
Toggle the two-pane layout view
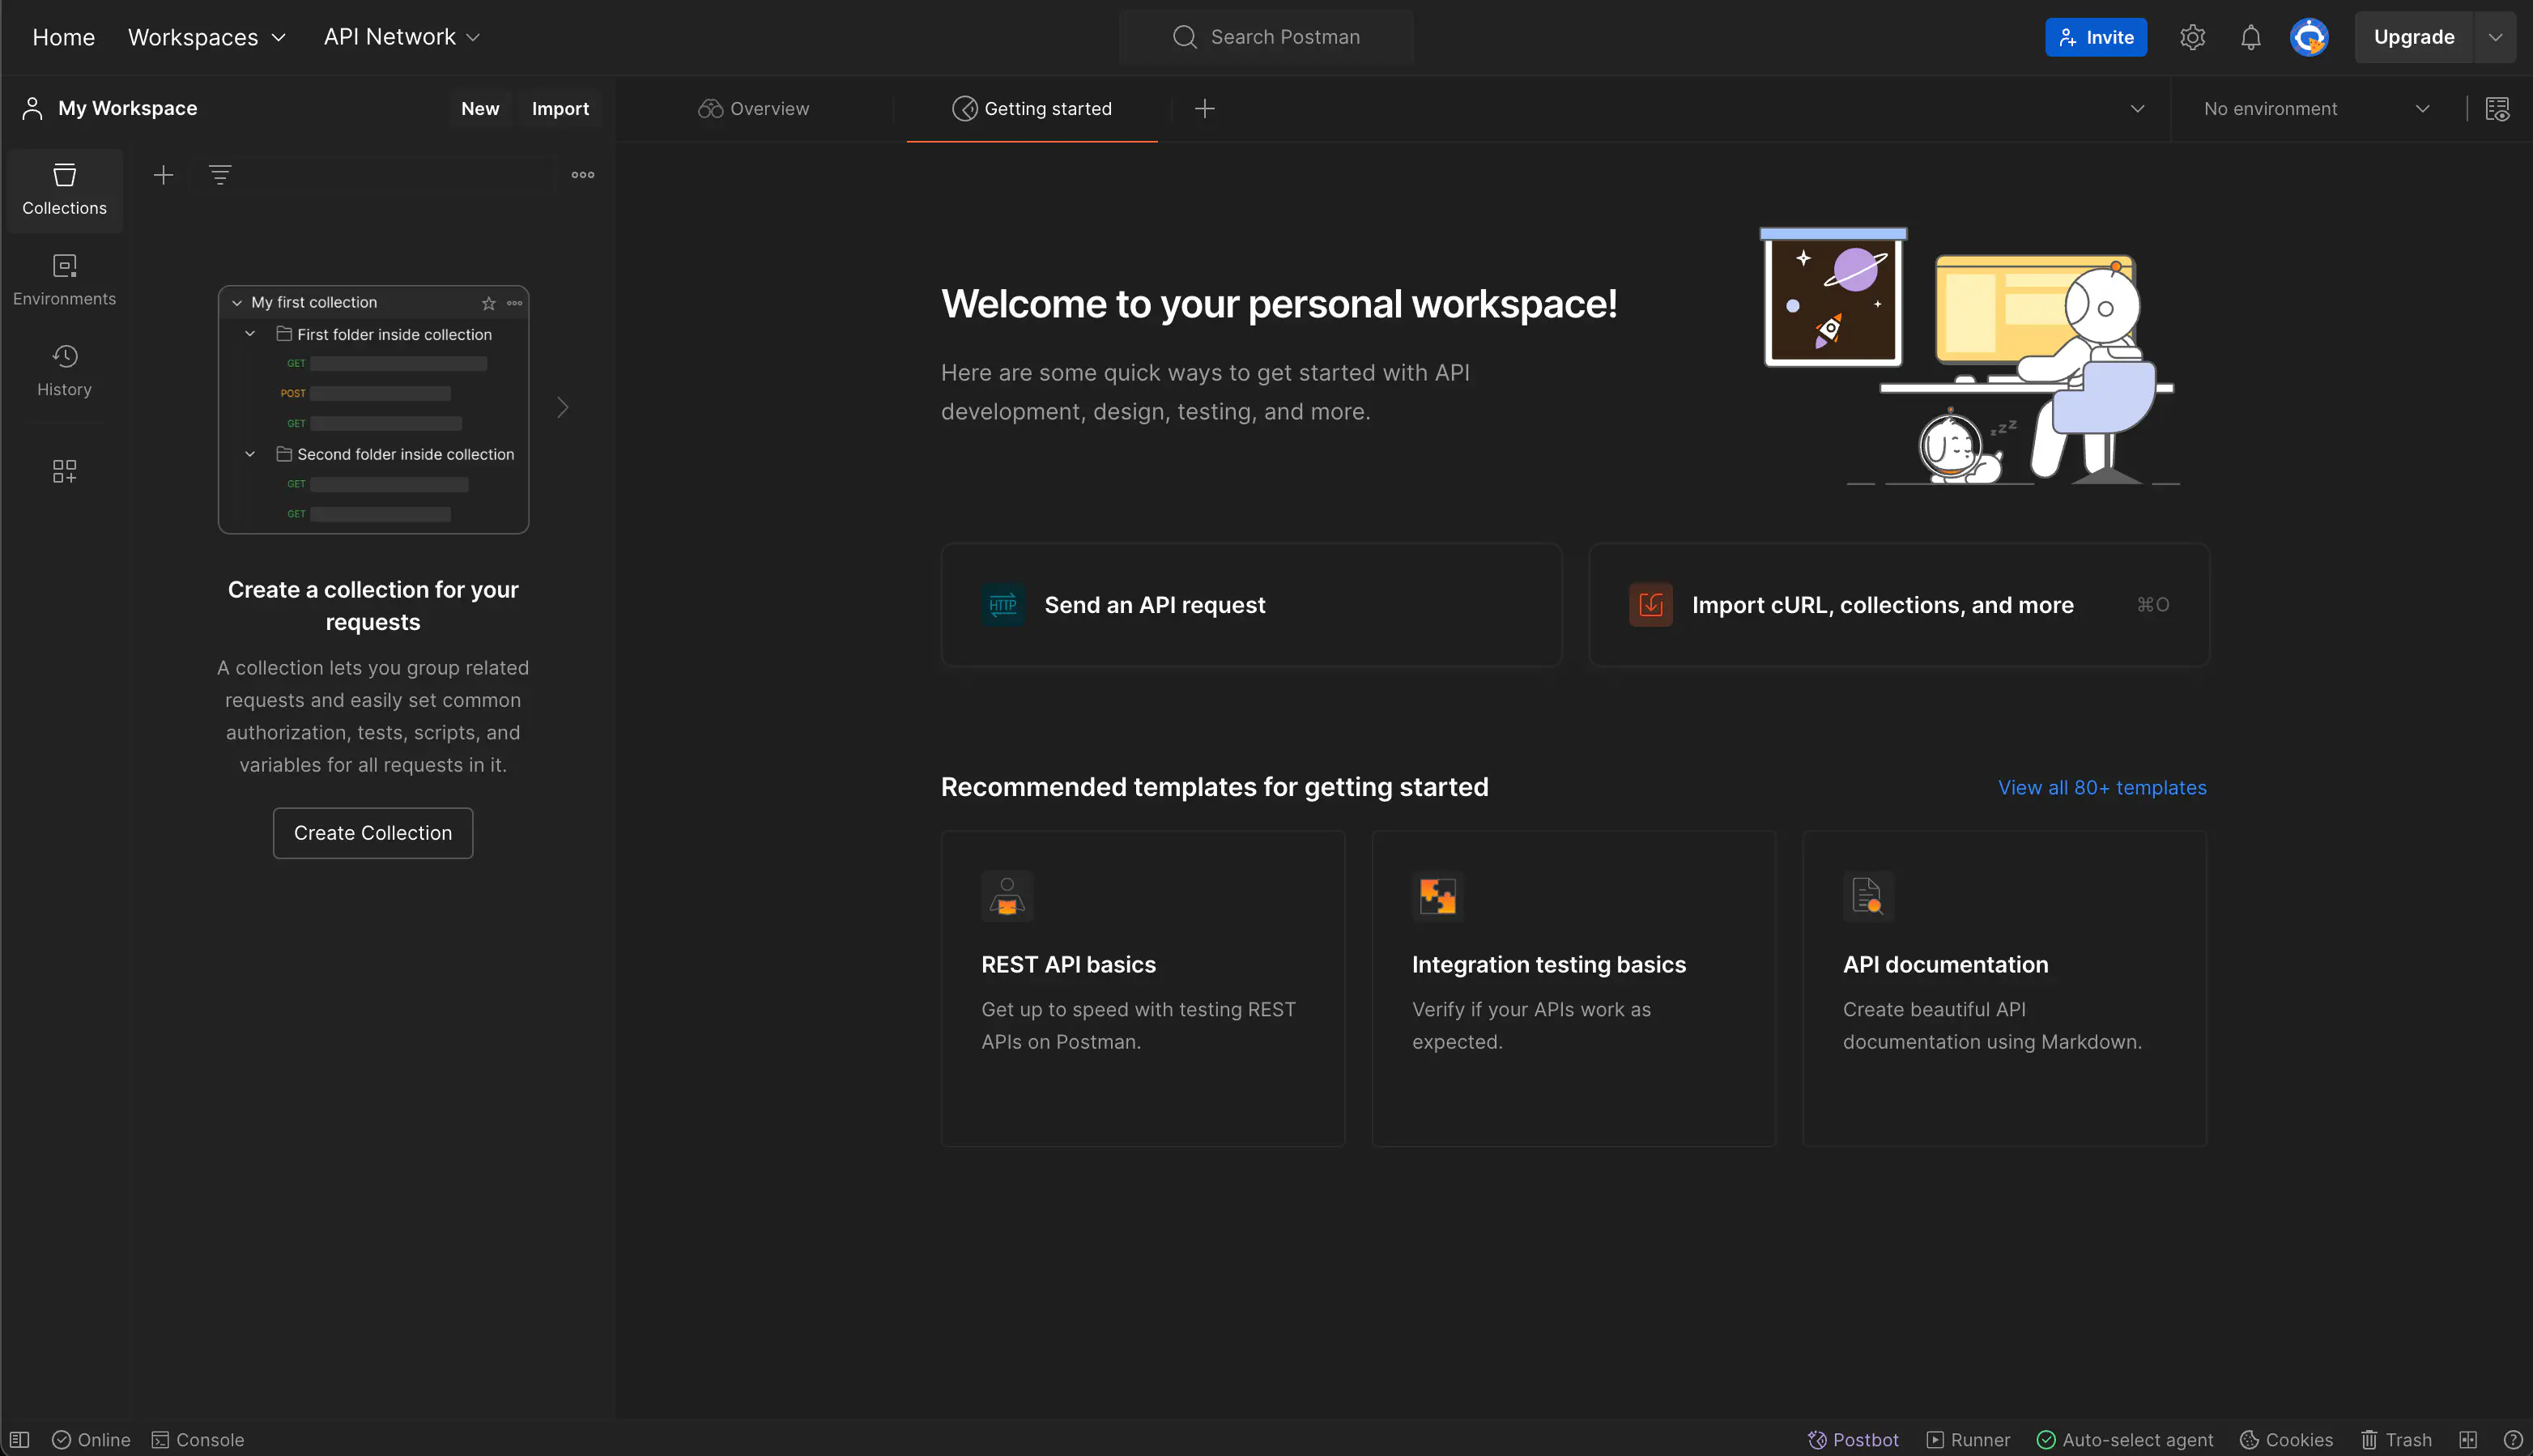coord(2468,1440)
